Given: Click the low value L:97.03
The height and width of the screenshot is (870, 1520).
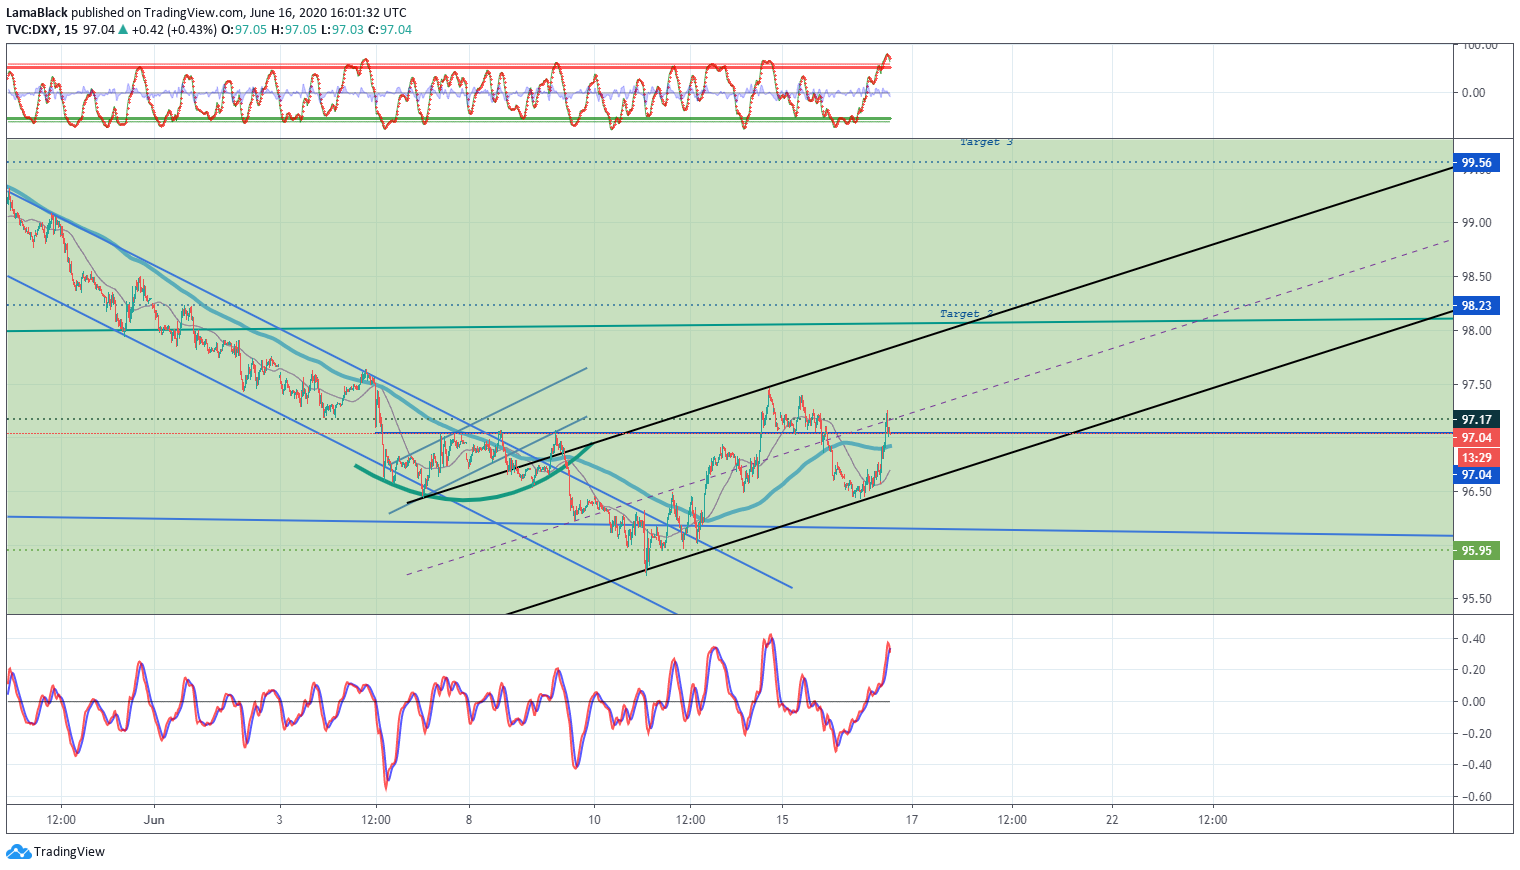Looking at the screenshot, I should [341, 30].
